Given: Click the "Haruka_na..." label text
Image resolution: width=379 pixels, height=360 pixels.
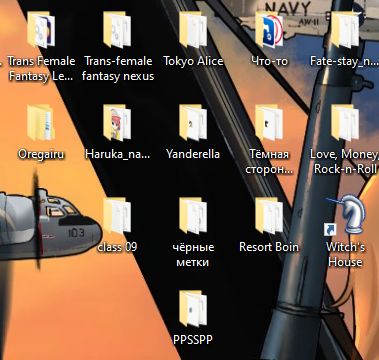Looking at the screenshot, I should [117, 154].
